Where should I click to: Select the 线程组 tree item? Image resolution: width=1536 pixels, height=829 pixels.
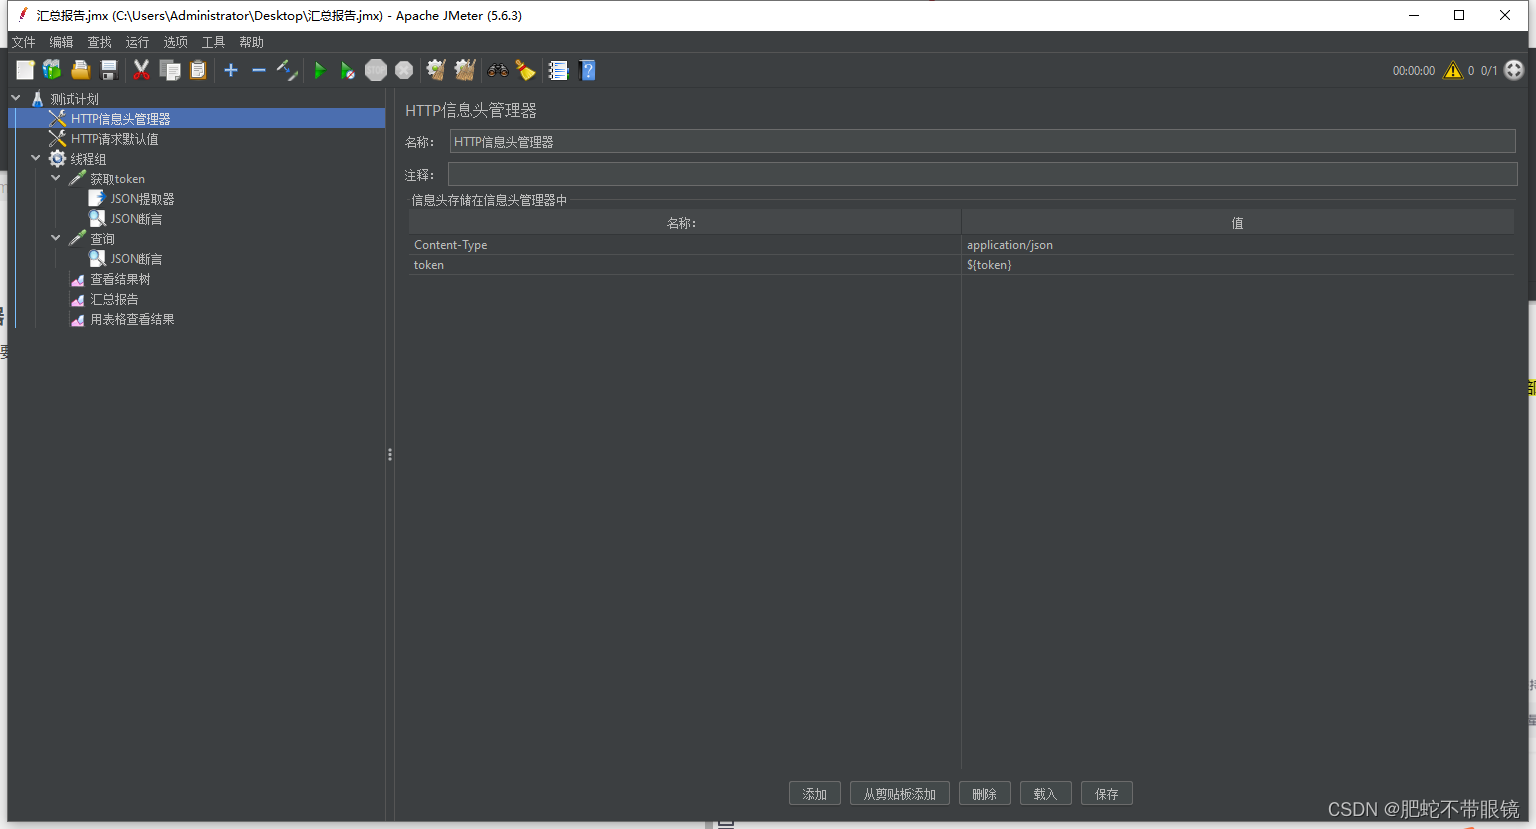(x=88, y=159)
